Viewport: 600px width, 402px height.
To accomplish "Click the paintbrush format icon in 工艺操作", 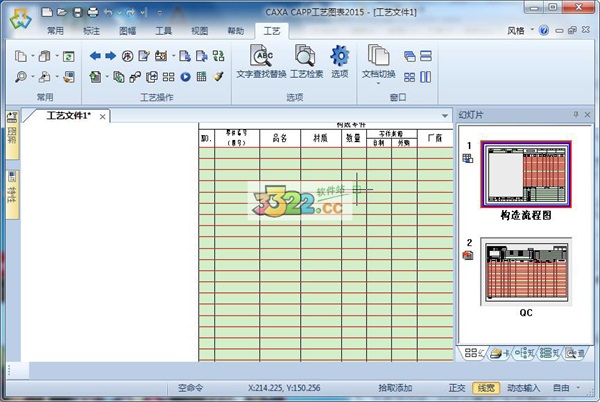I will [x=218, y=76].
